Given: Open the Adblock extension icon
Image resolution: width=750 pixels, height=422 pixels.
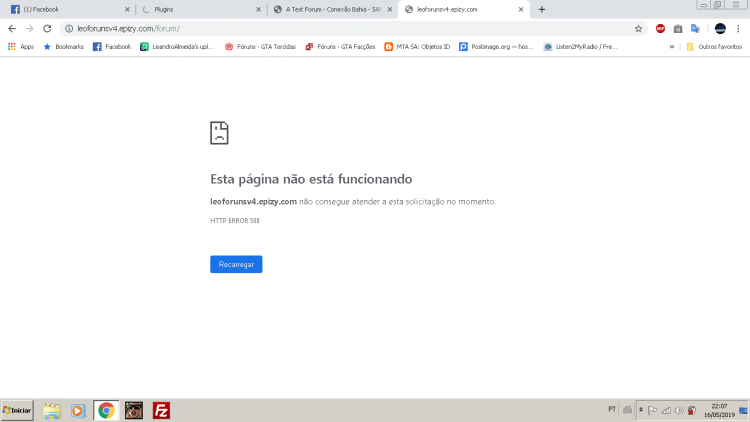Looking at the screenshot, I should [x=660, y=29].
